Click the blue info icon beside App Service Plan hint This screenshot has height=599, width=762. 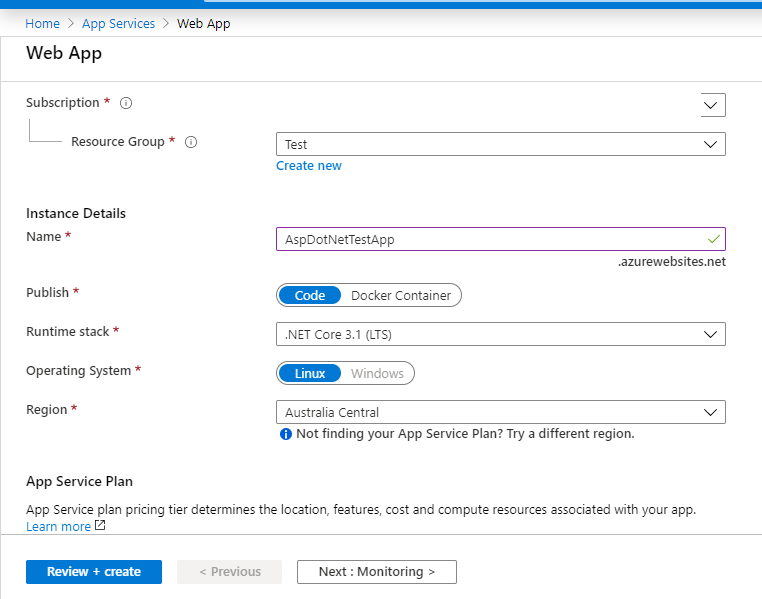click(286, 434)
